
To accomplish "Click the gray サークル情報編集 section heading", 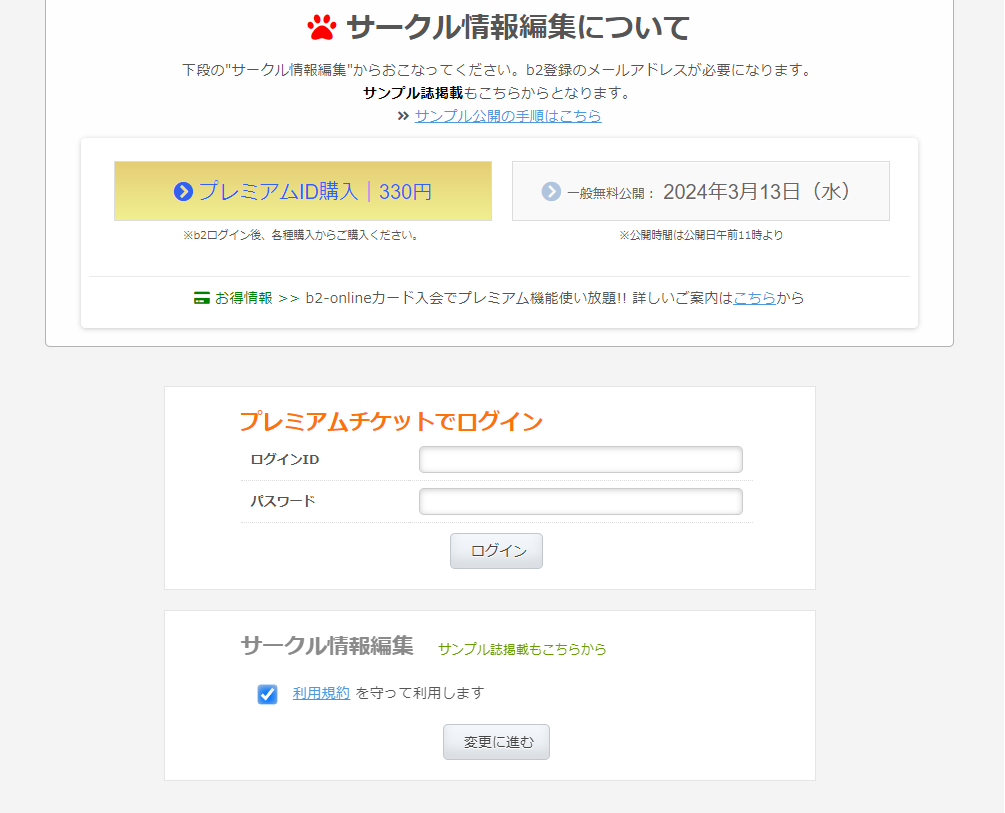I will [x=327, y=646].
